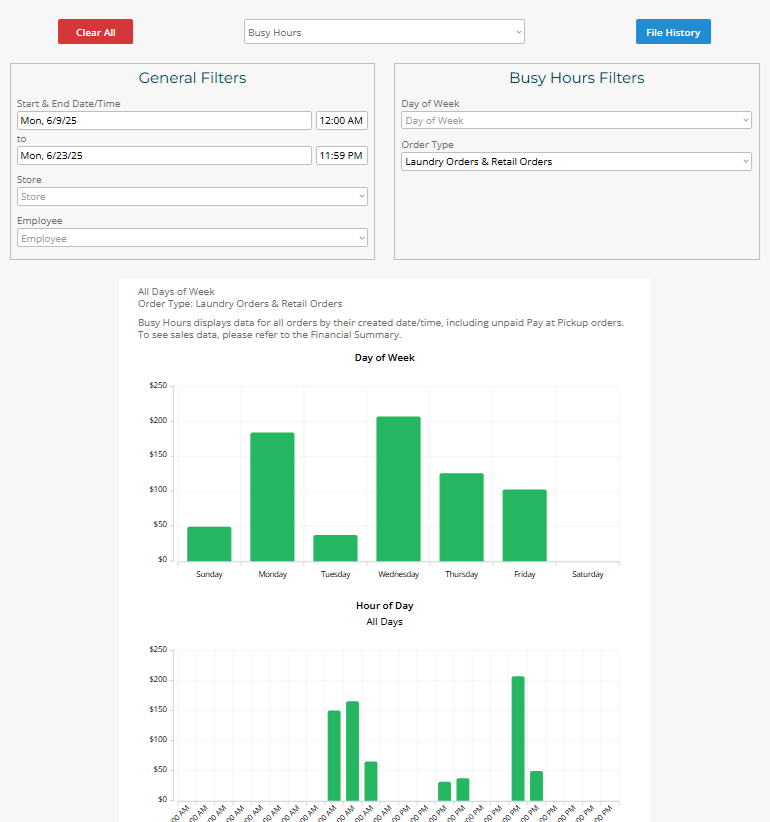Click the Saturday label on the chart axis

pos(588,574)
